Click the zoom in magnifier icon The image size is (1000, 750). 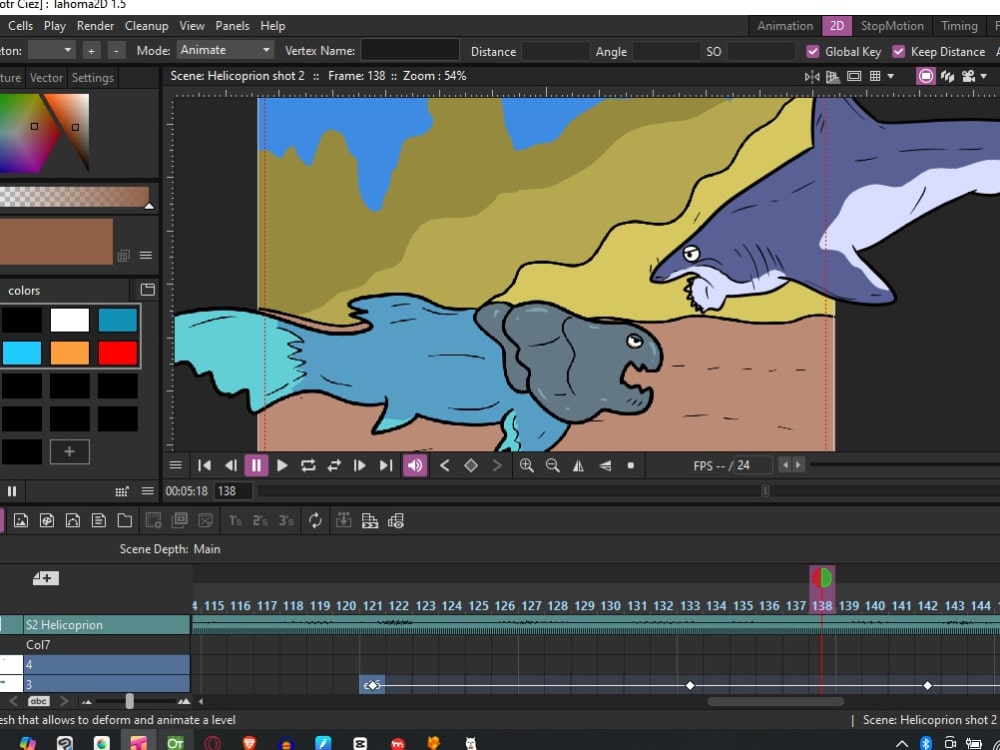point(526,466)
